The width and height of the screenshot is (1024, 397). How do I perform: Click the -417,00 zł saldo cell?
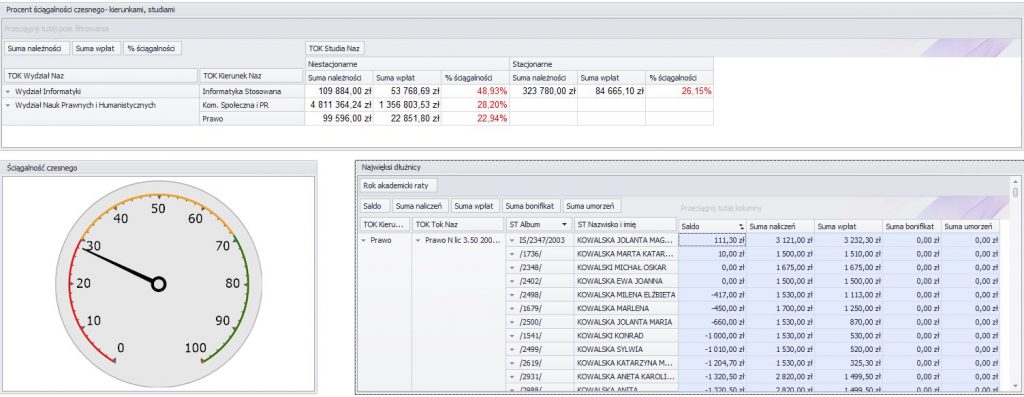(712, 294)
